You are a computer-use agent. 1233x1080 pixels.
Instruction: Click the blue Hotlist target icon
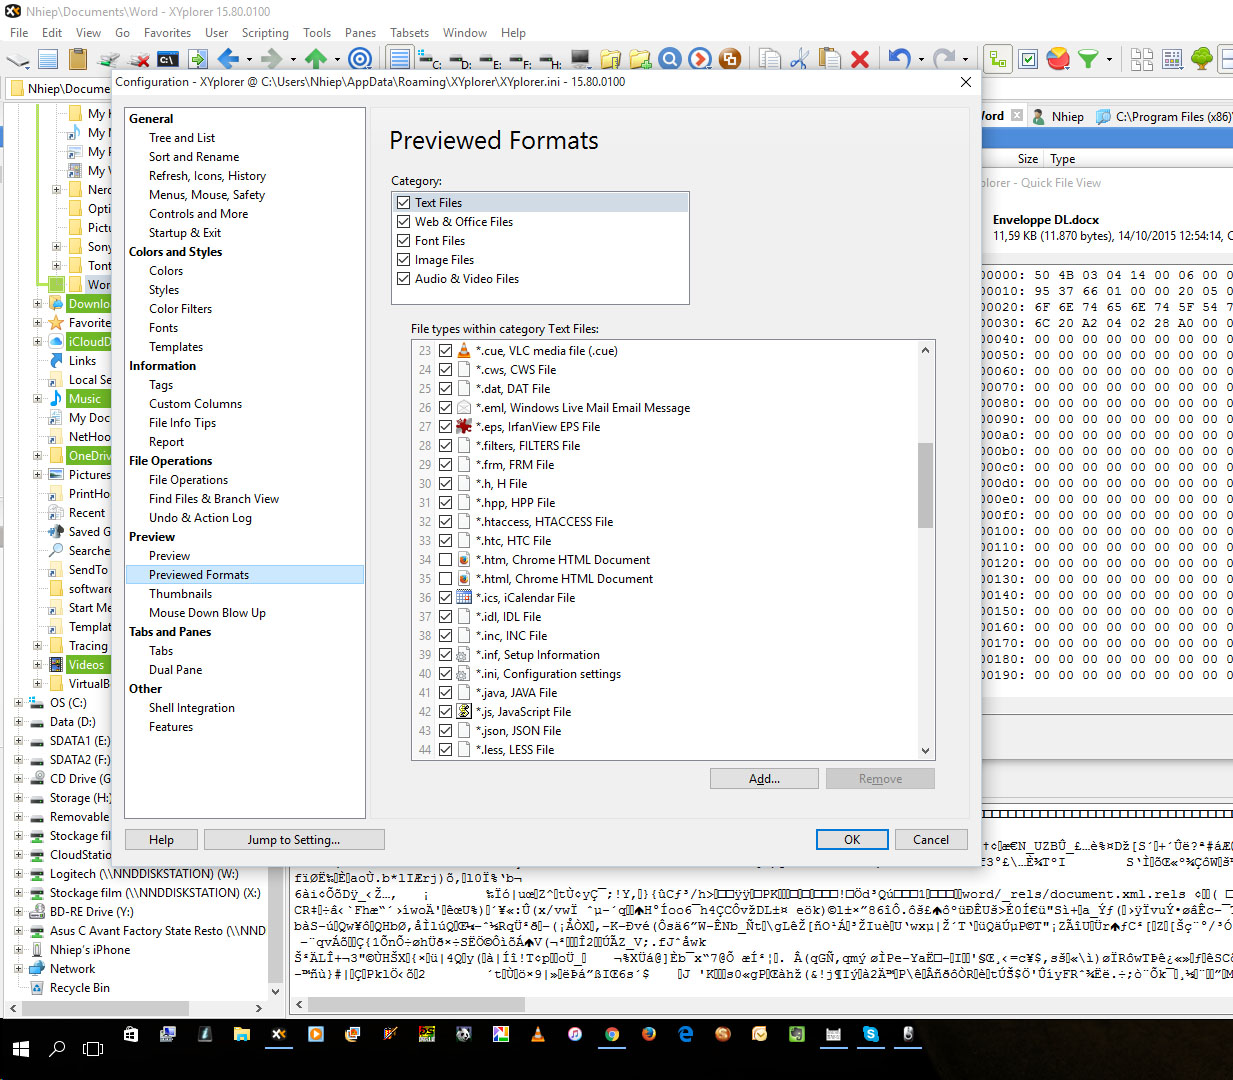[360, 59]
